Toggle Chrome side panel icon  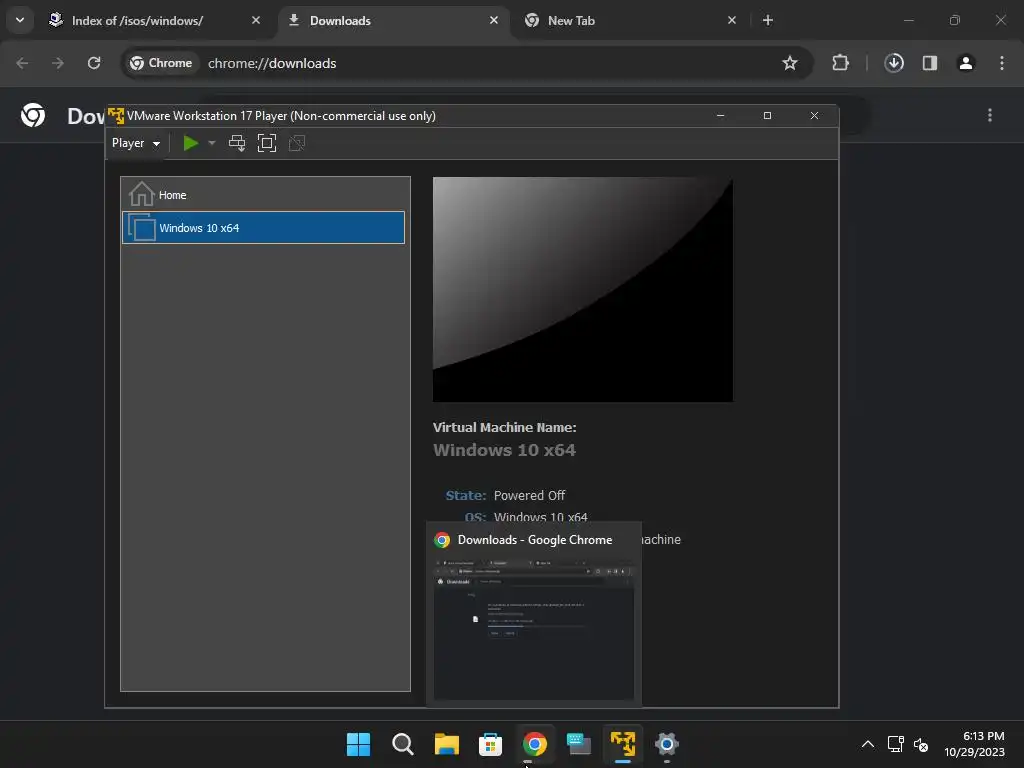(x=930, y=63)
